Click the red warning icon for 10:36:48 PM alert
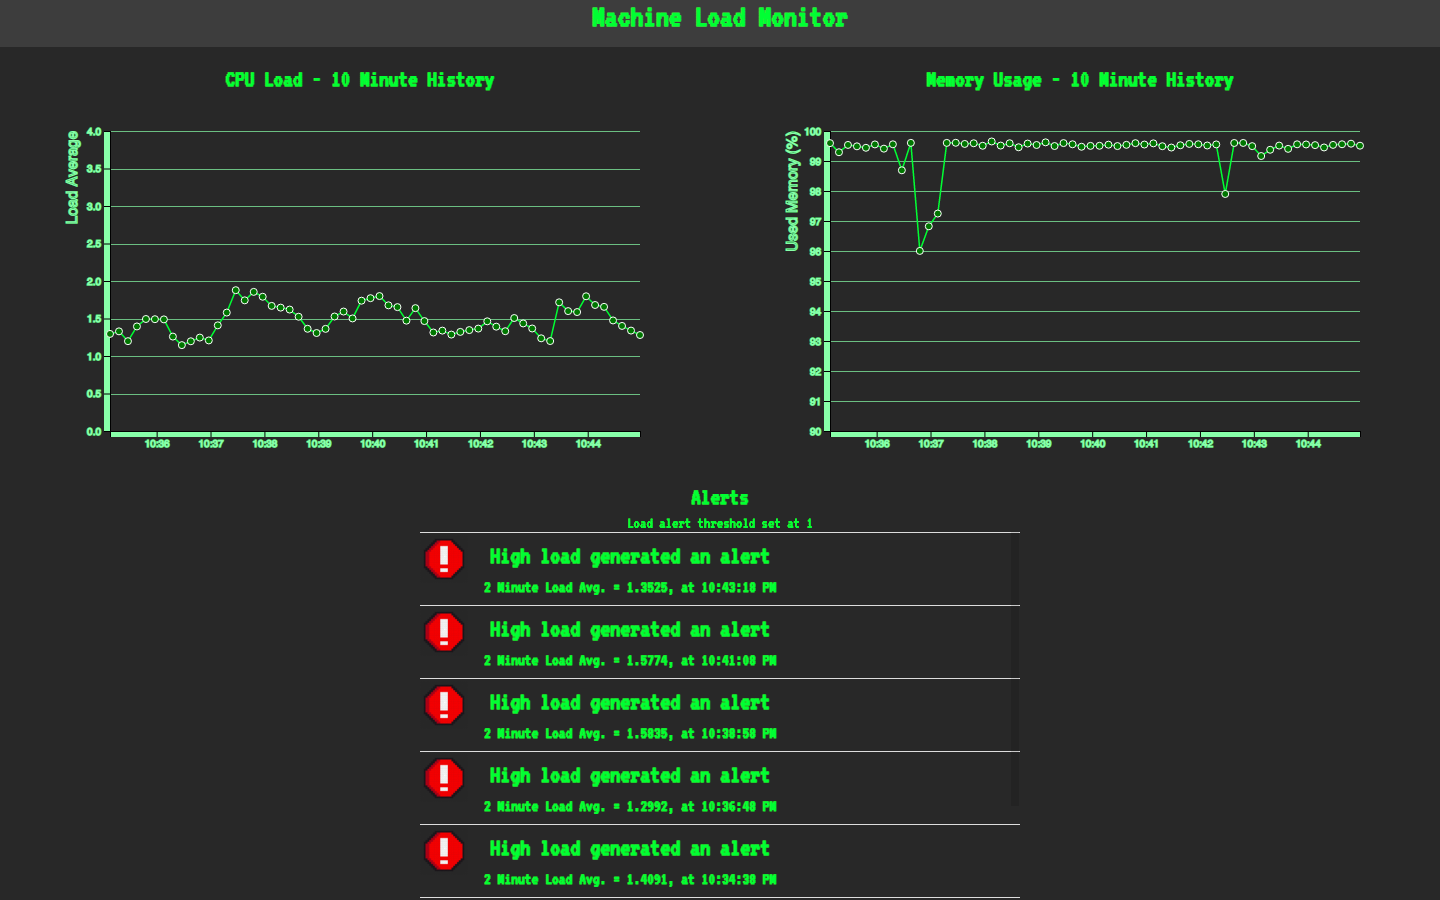 444,778
